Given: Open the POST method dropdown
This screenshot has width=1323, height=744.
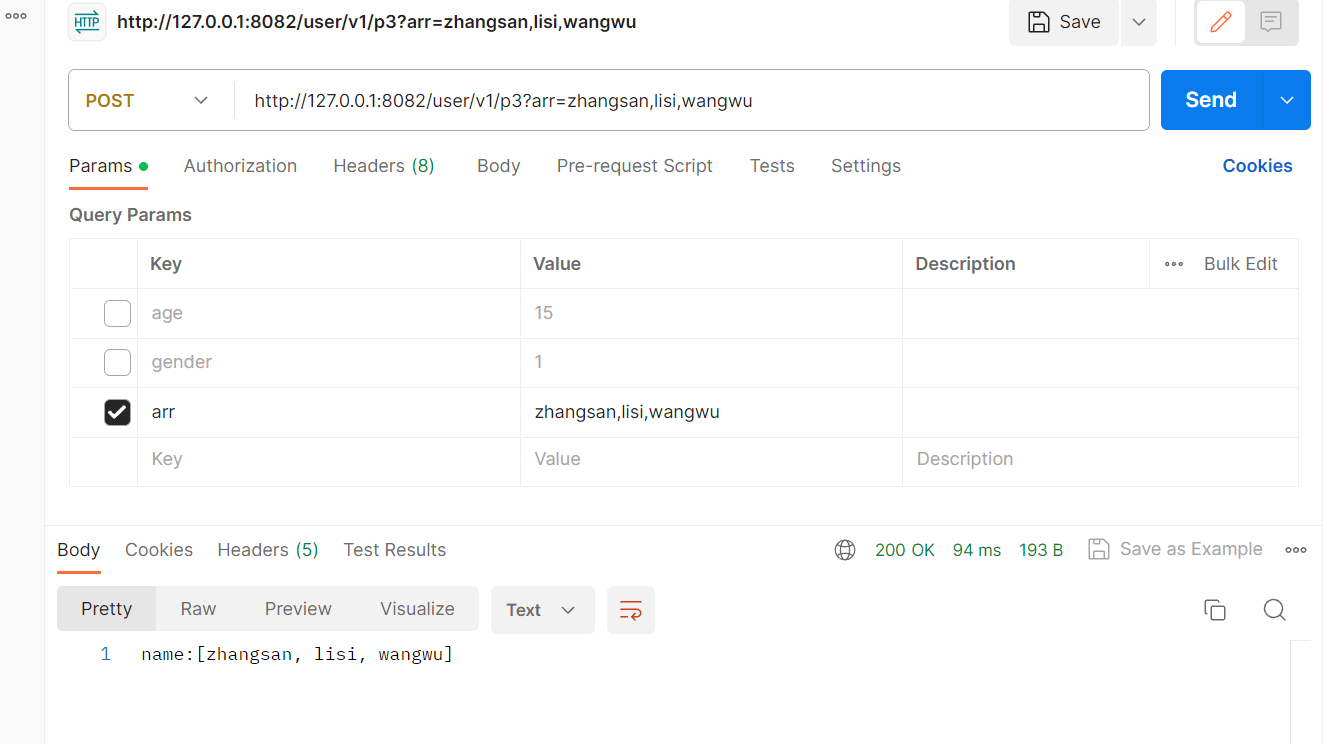Looking at the screenshot, I should click(148, 100).
